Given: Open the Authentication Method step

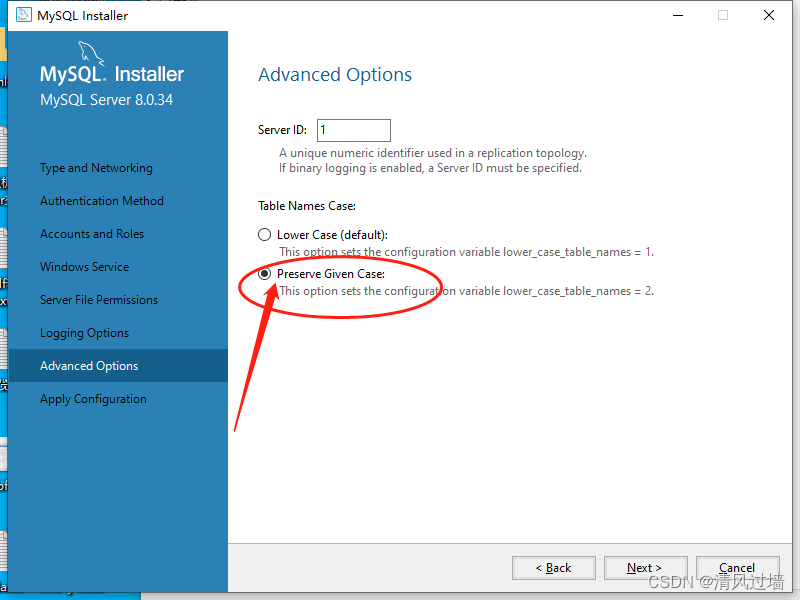Looking at the screenshot, I should [x=102, y=201].
